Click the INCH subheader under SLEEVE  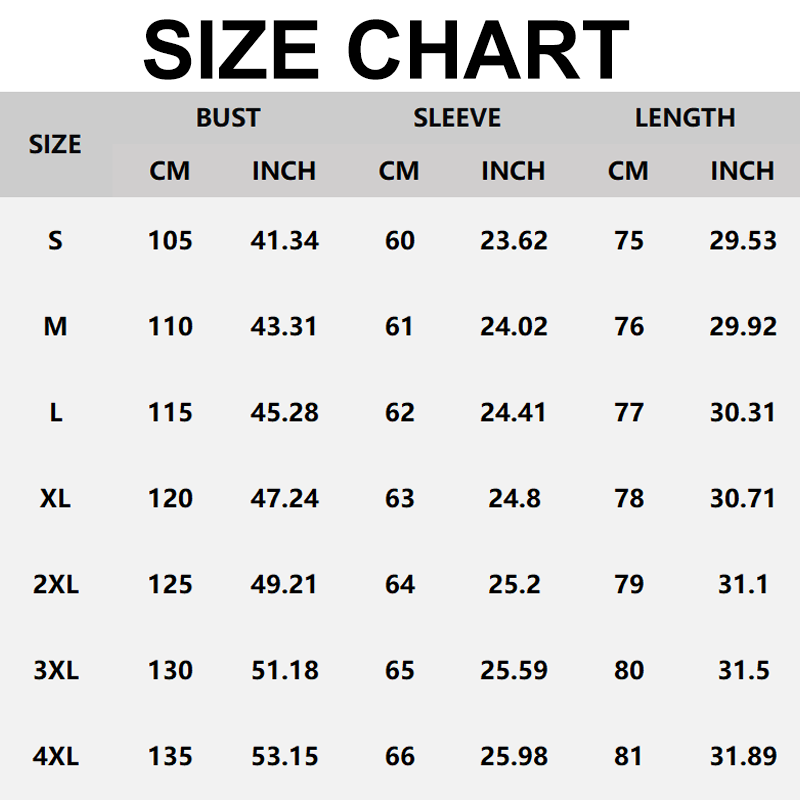(x=513, y=171)
